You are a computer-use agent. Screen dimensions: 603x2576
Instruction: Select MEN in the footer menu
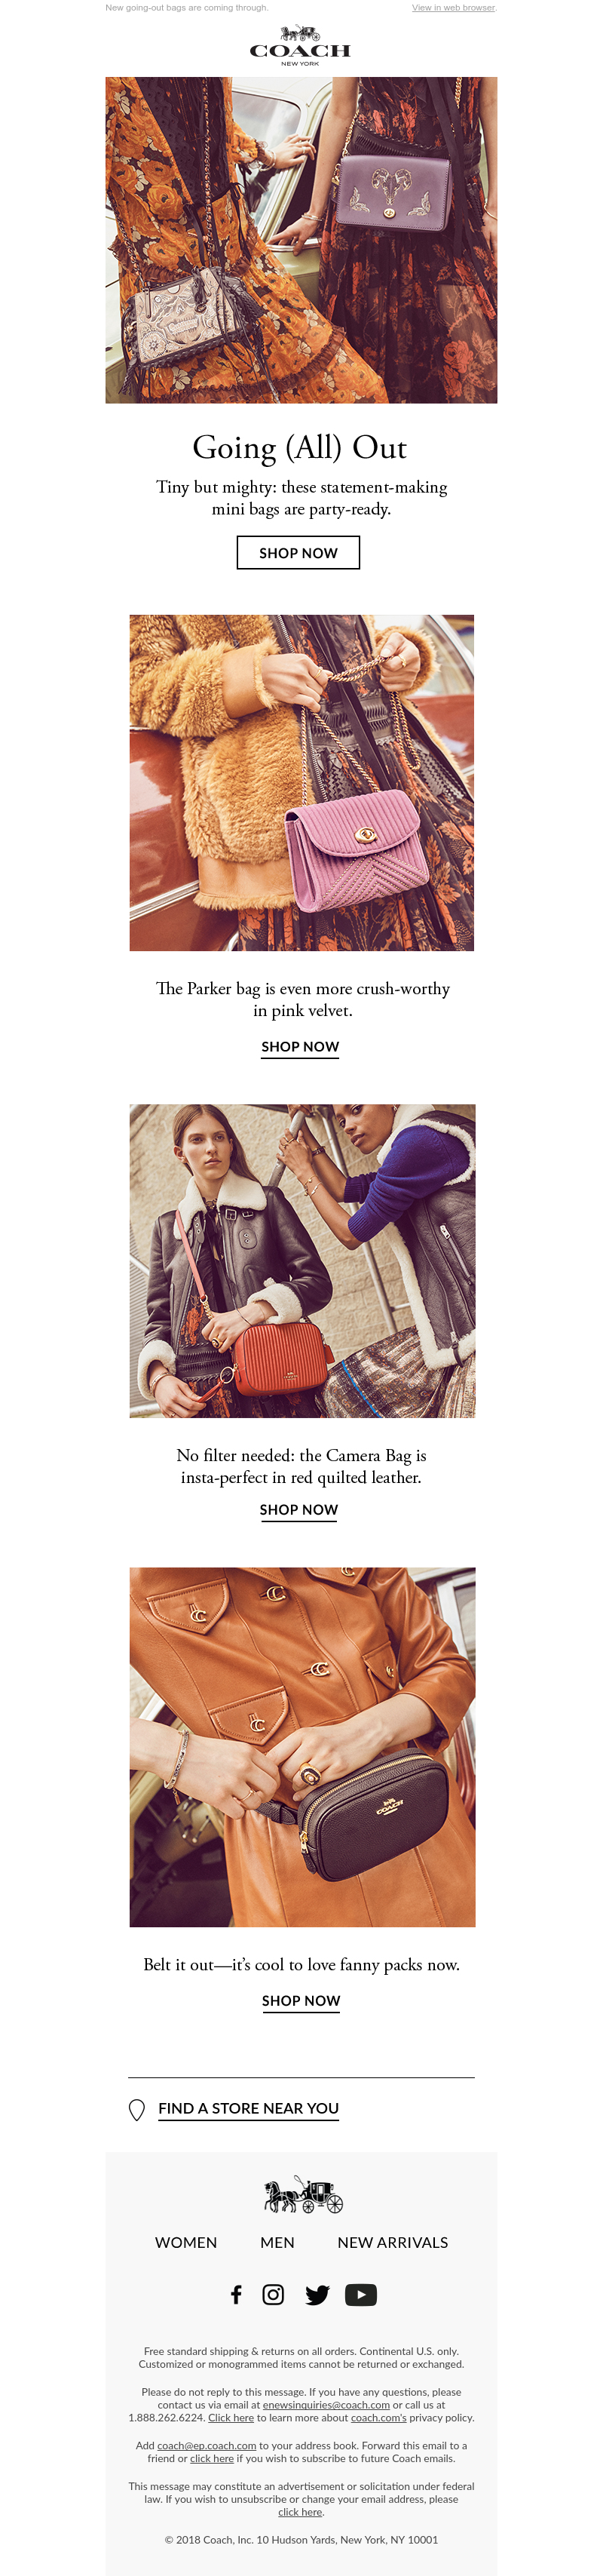click(277, 2242)
